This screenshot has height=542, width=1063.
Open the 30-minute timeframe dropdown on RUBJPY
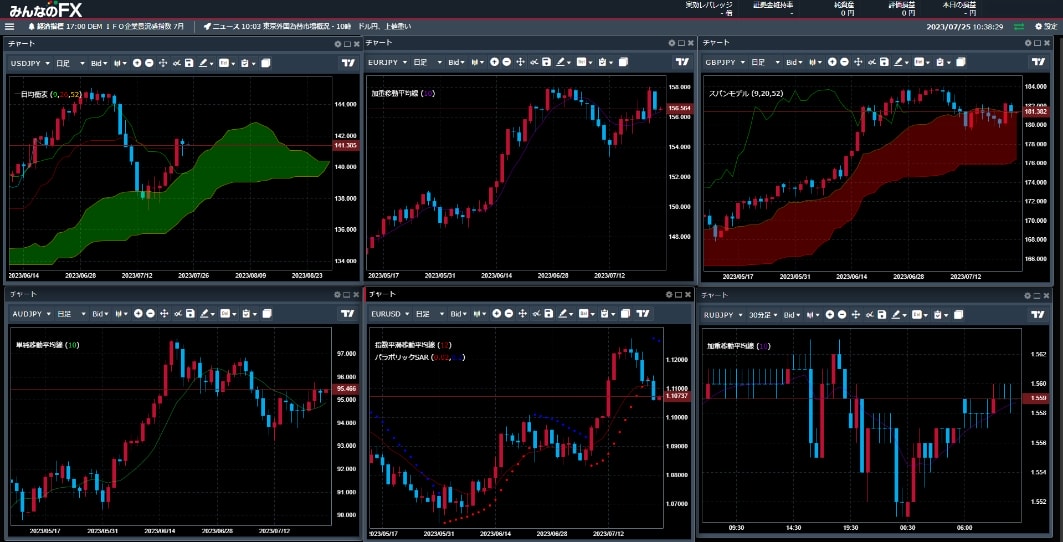764,314
